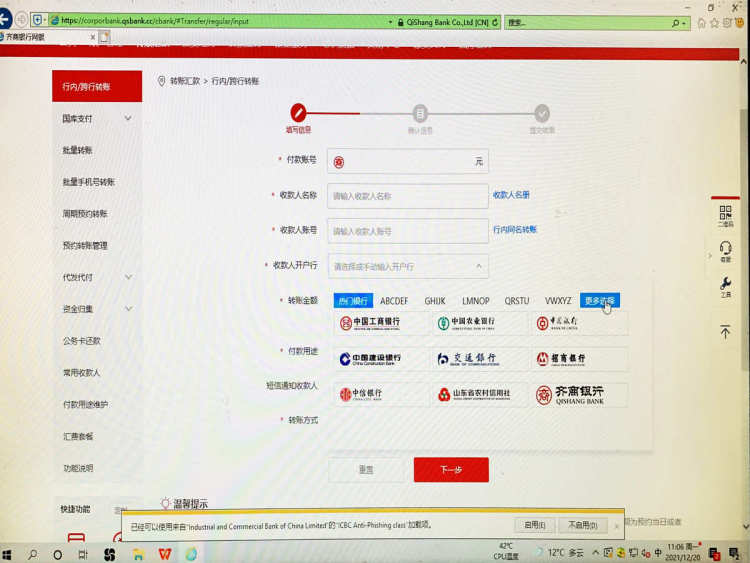750x563 pixels.
Task: Click the 重置 reset button
Action: pos(366,470)
